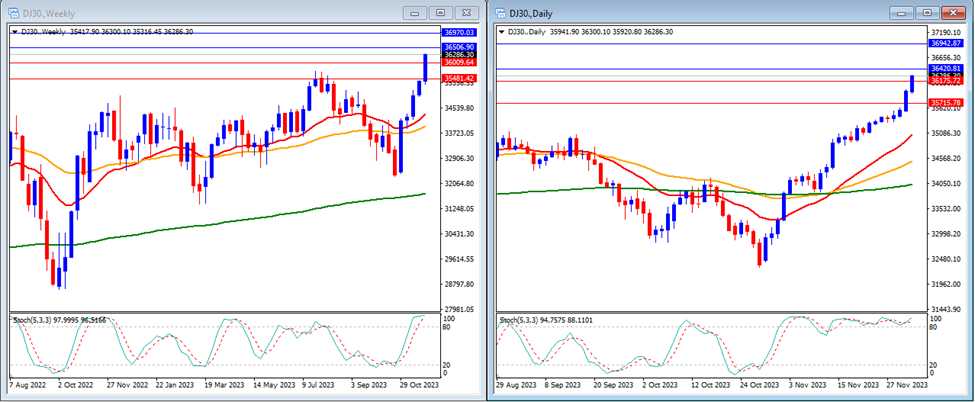Click the 35715.78 red price label
The image size is (975, 402).
tap(946, 103)
